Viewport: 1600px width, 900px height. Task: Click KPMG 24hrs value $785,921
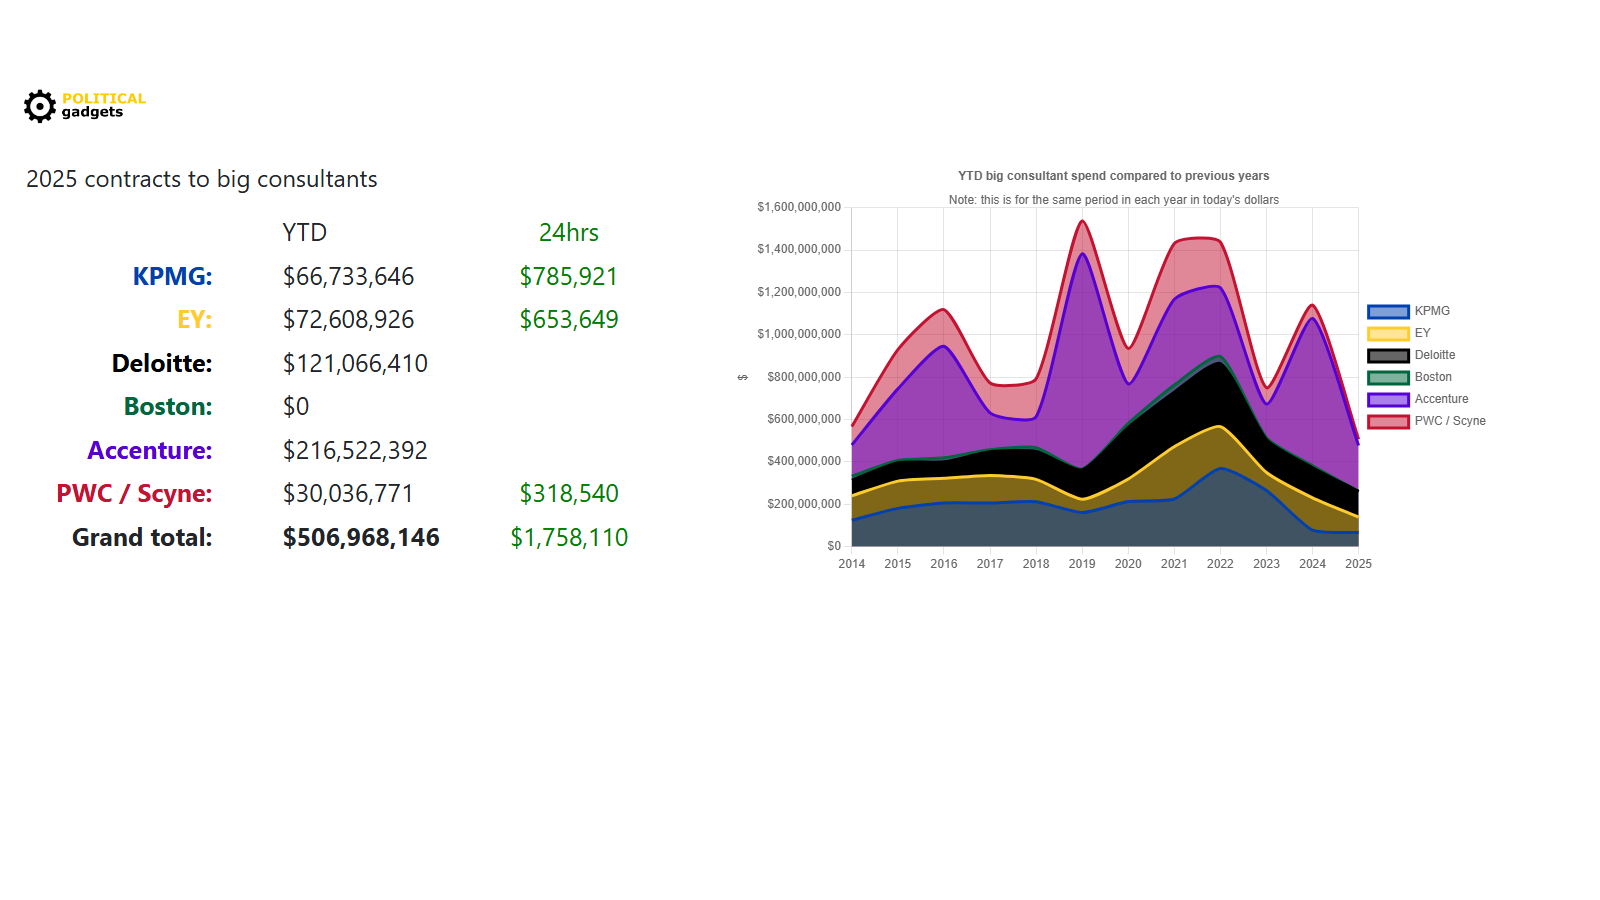(x=569, y=276)
